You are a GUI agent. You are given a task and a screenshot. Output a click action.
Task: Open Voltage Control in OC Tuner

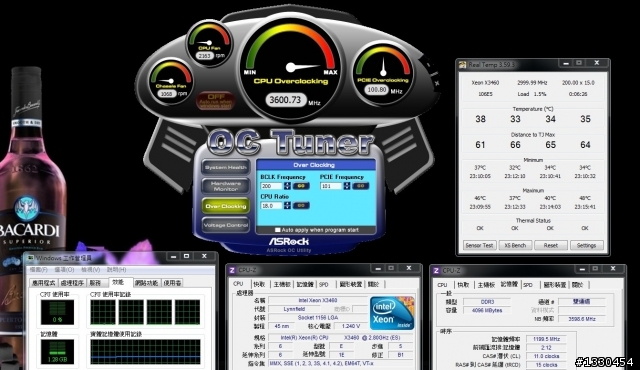[226, 225]
